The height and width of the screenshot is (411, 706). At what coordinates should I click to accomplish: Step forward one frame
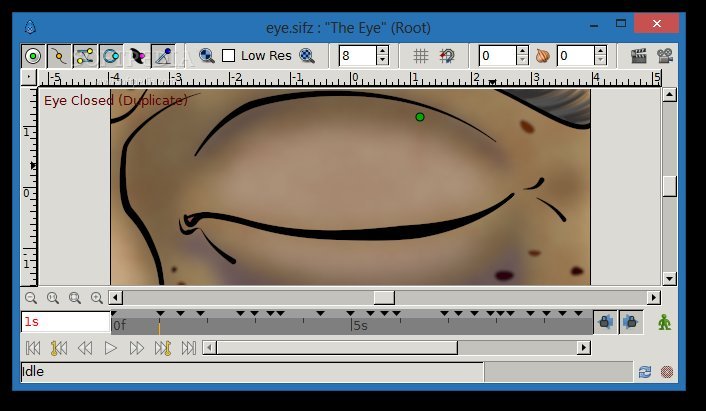[136, 348]
